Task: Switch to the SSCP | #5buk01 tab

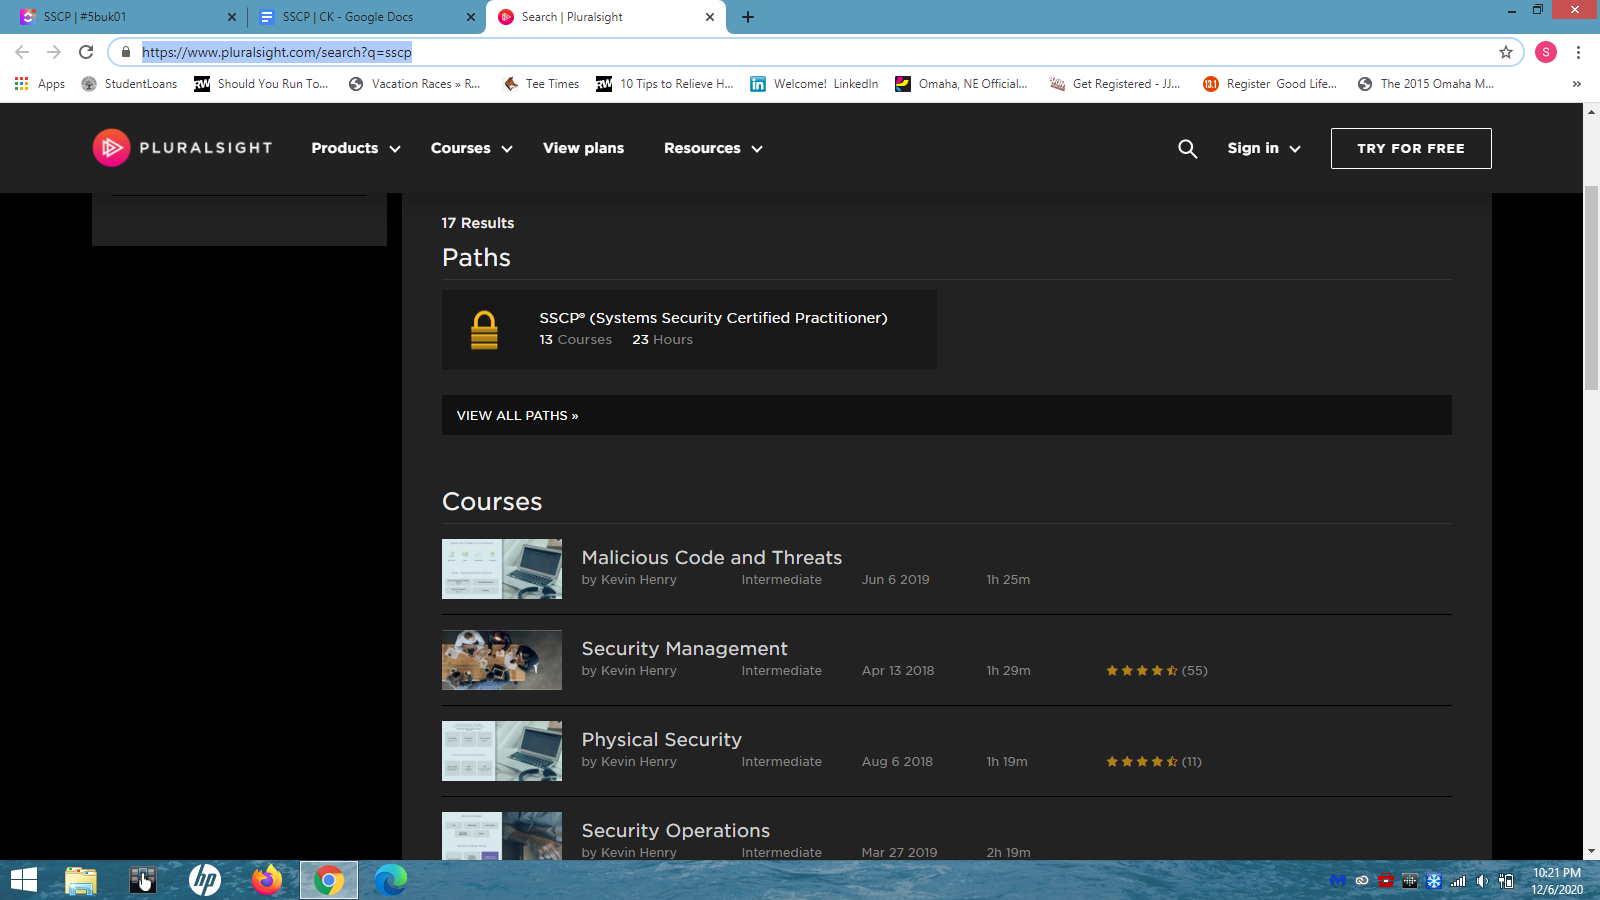Action: 127,17
